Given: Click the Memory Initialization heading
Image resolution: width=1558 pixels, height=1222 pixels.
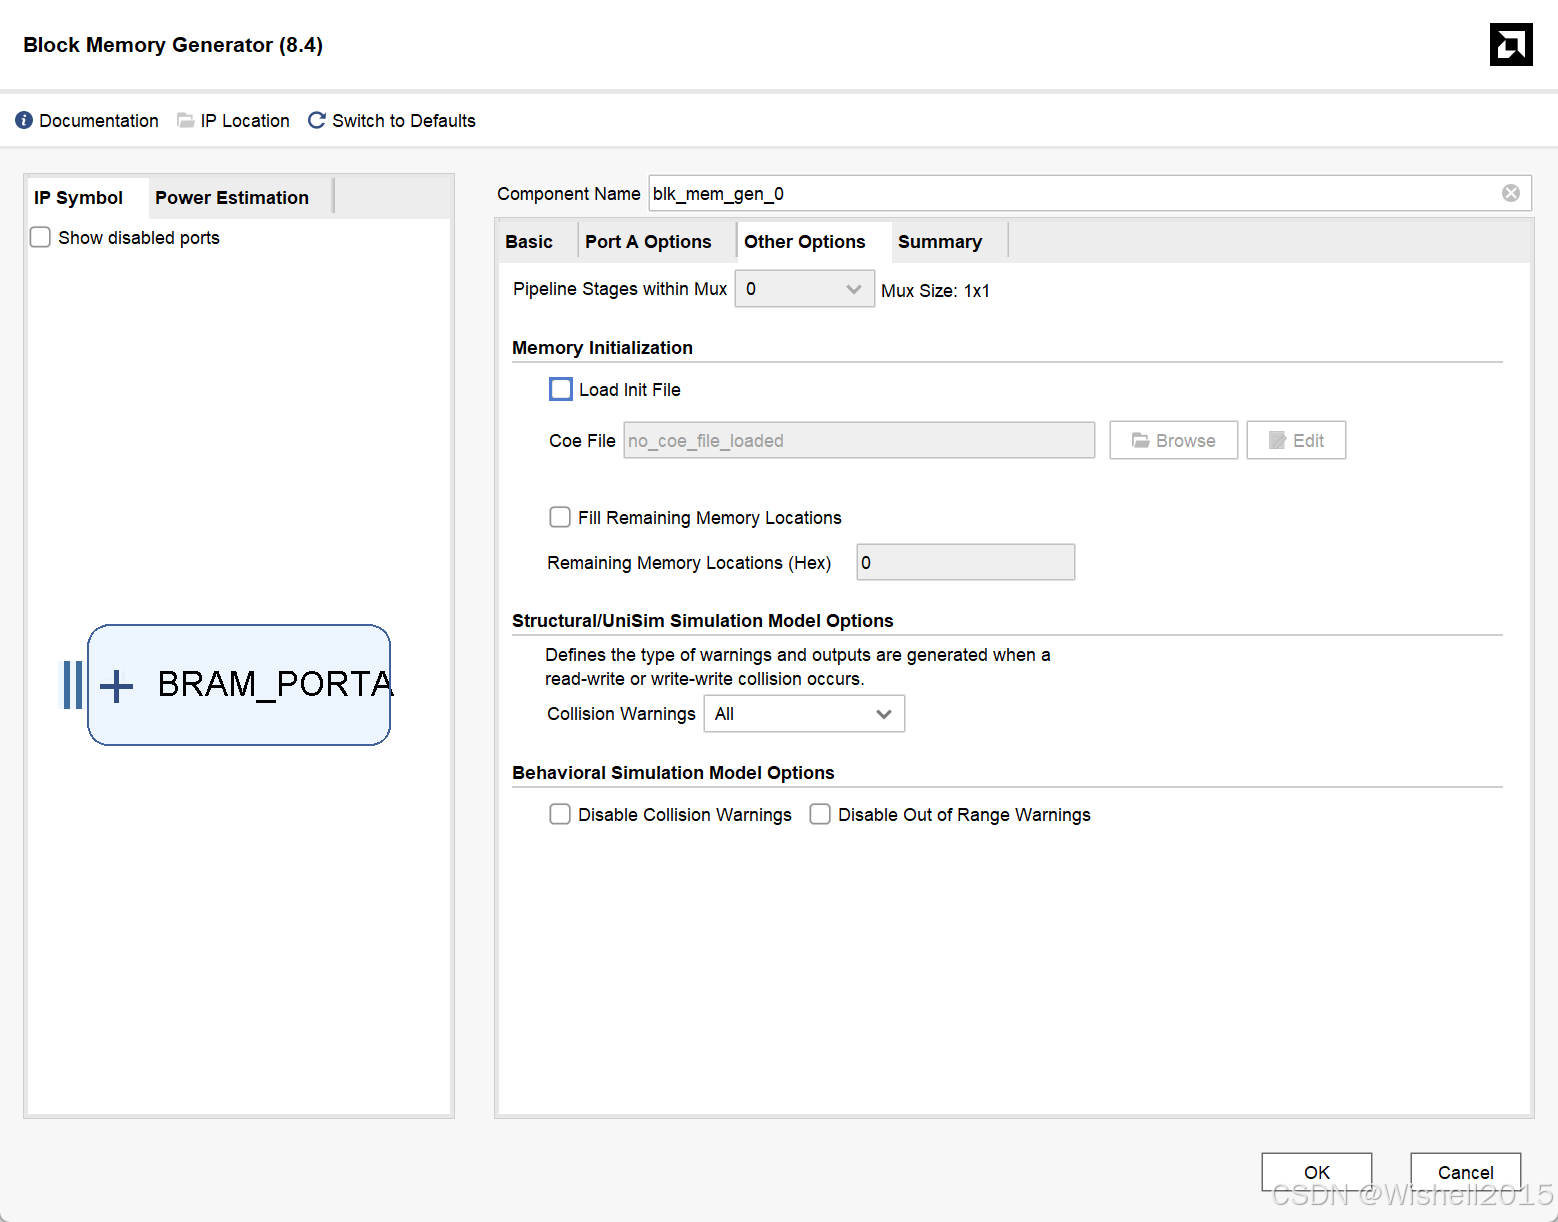Looking at the screenshot, I should pyautogui.click(x=602, y=348).
